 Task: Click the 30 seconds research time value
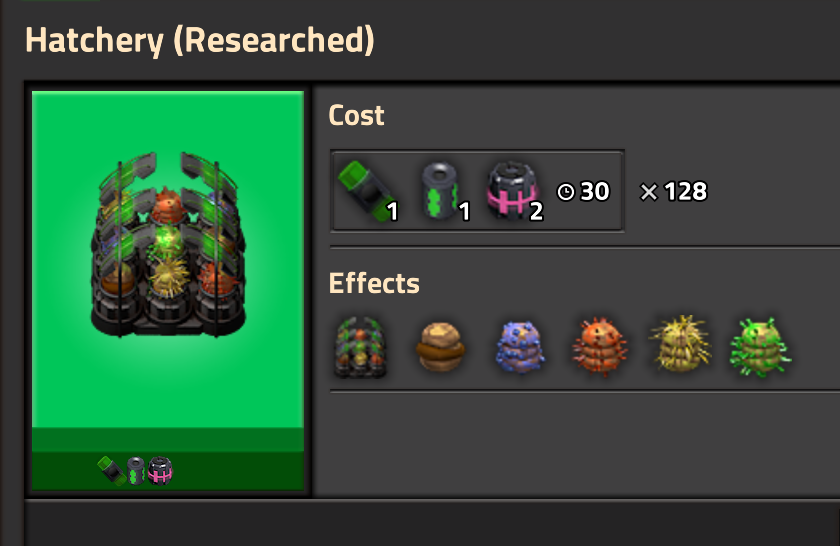595,191
